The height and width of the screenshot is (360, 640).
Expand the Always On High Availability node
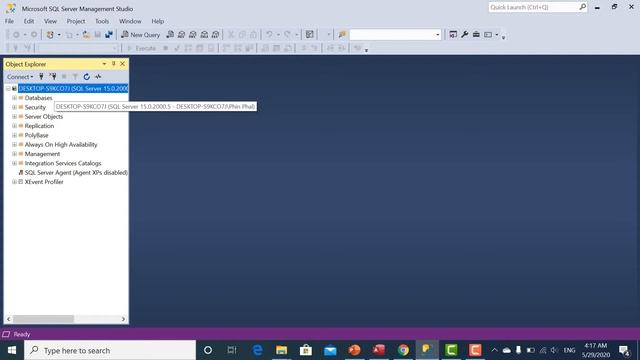(x=14, y=144)
